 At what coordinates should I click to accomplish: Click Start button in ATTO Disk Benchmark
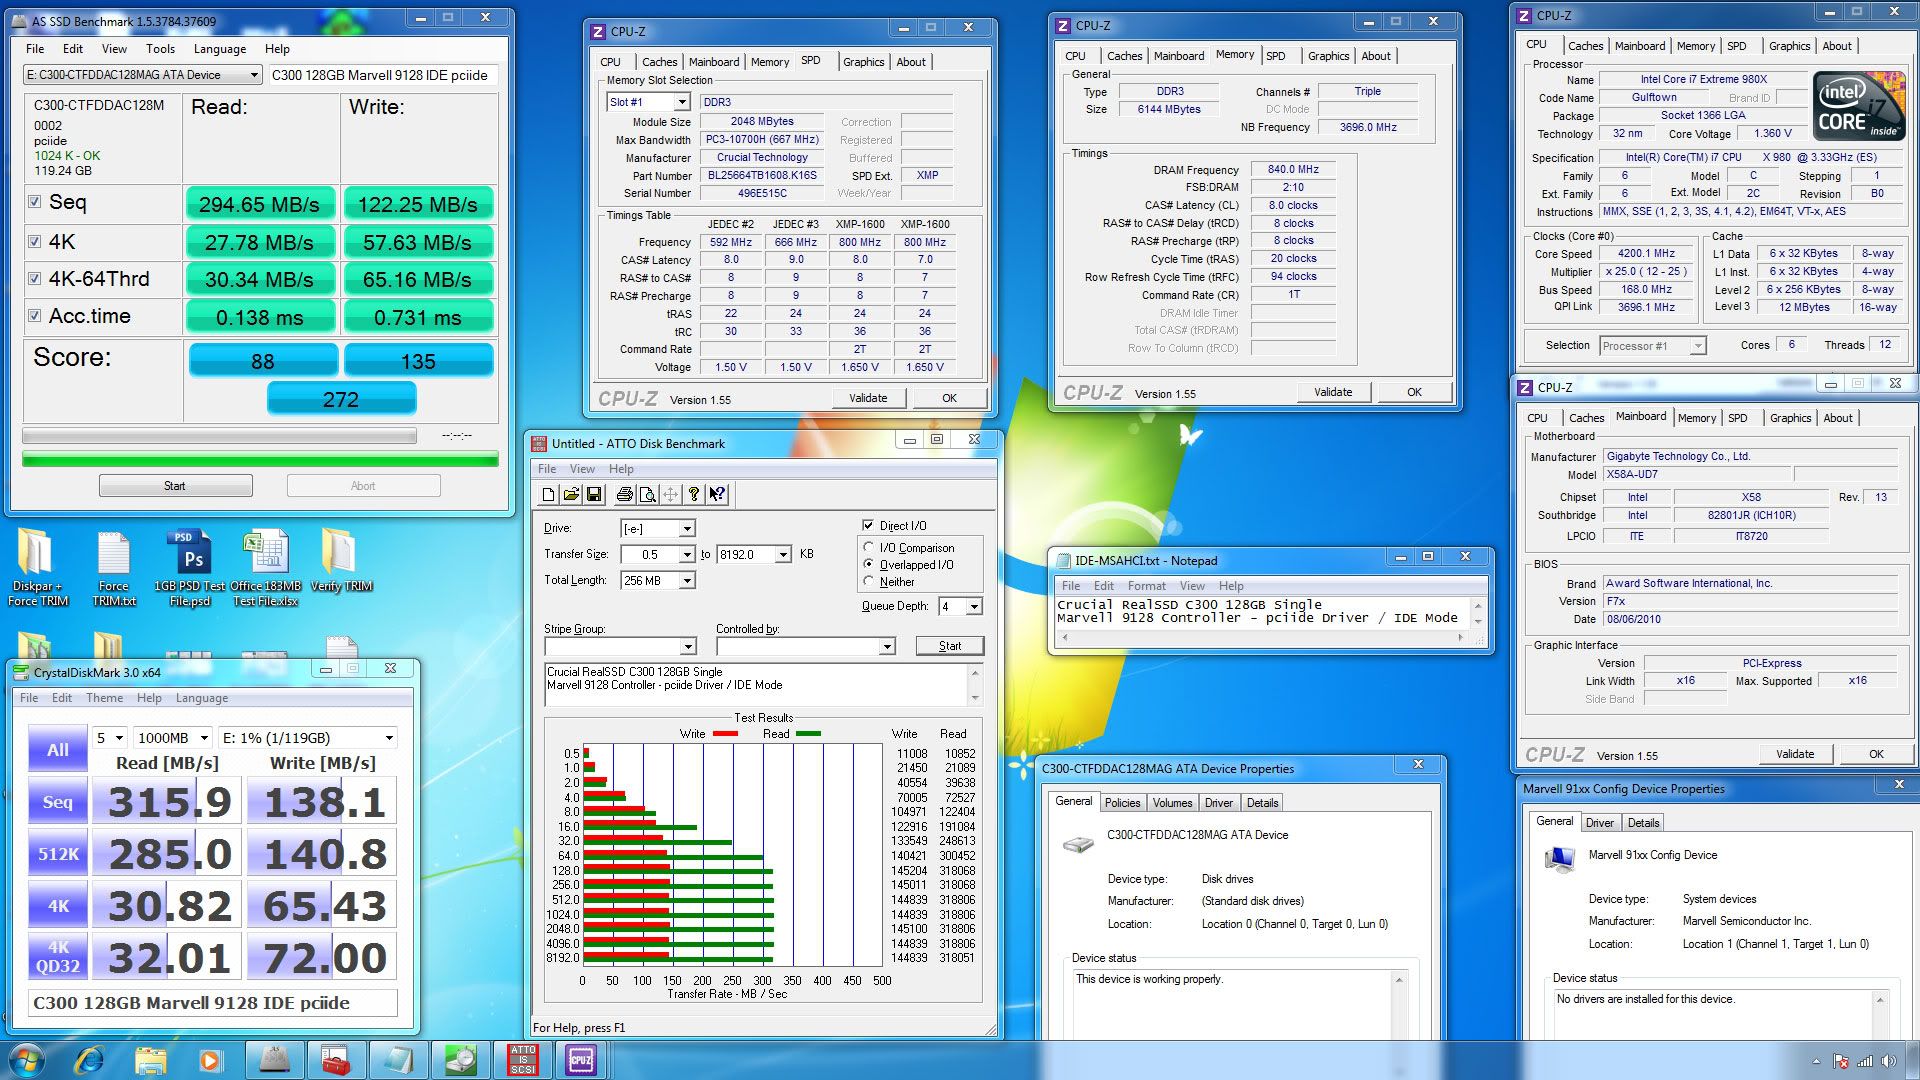click(950, 646)
